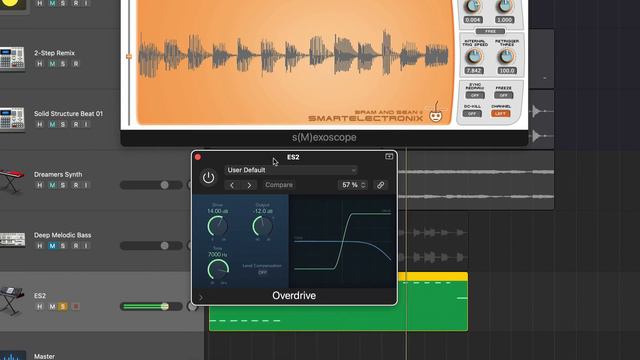Viewport: 640px width, 360px height.
Task: Click the R button on 2-Step Remix track
Action: click(76, 64)
